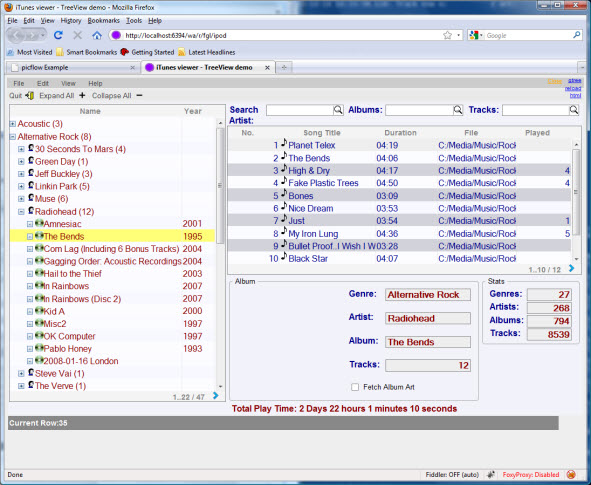Image resolution: width=591 pixels, height=485 pixels.
Task: Click the Latest Headlines feed icon
Action: pos(182,52)
